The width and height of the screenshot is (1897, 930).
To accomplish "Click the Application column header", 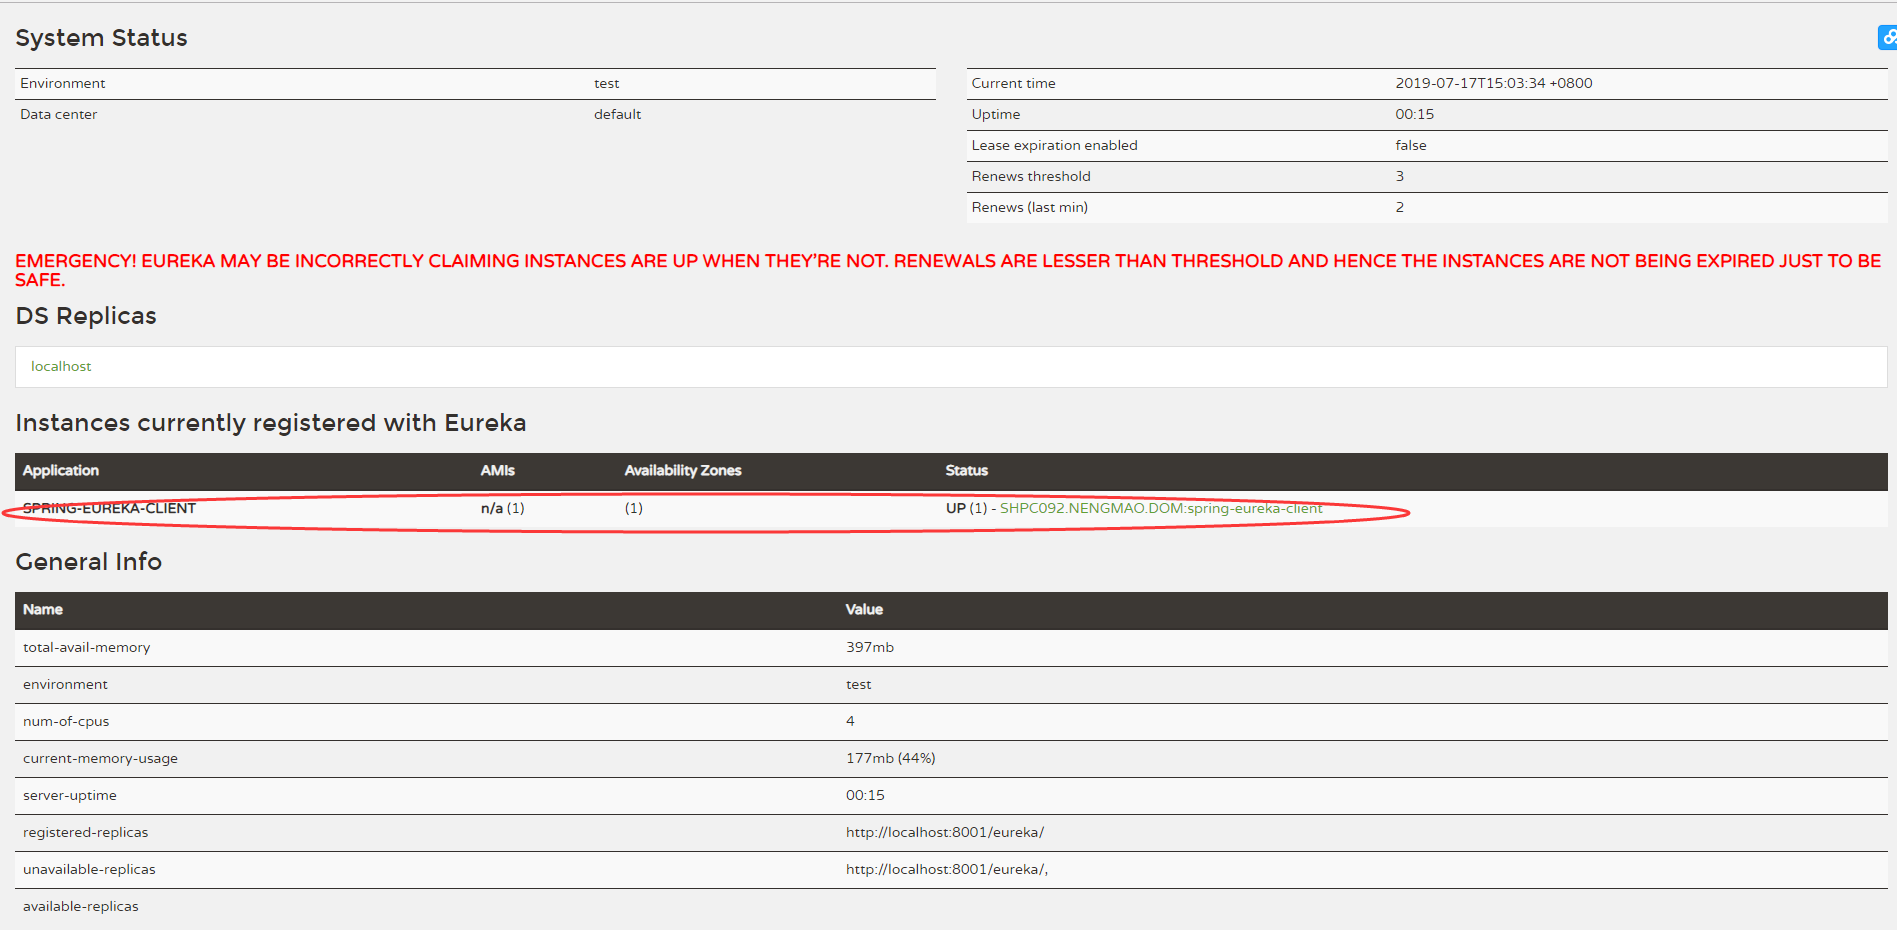I will 61,470.
